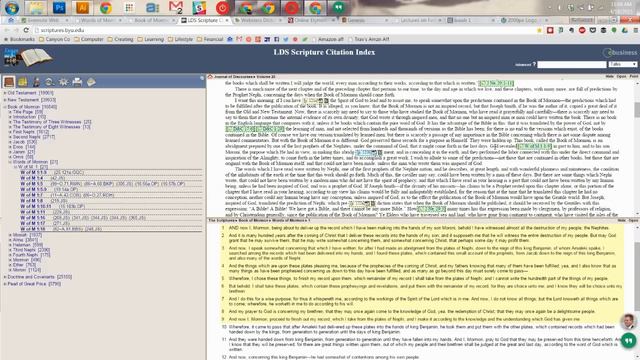The image size is (640, 360).
Task: Open the Settings gear toolbar icon
Action: [x=63, y=82]
